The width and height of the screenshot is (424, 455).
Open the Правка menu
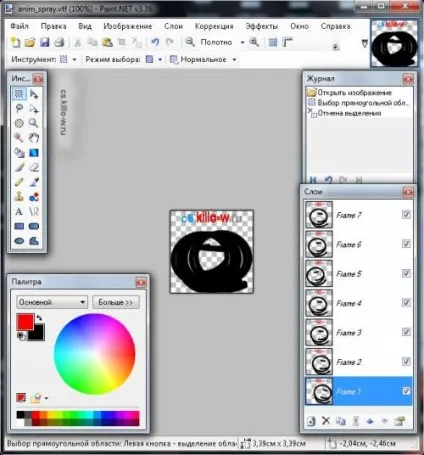[54, 26]
